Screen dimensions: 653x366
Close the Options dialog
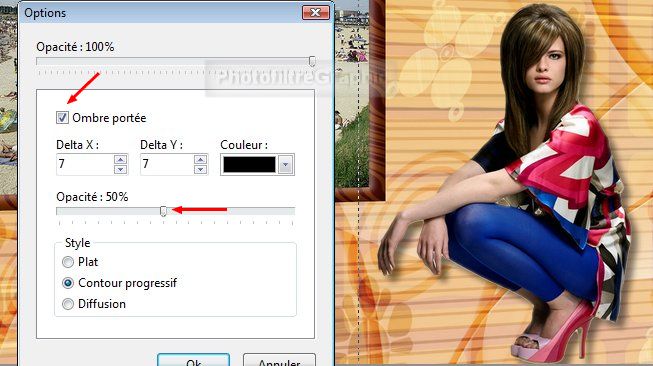pyautogui.click(x=316, y=12)
